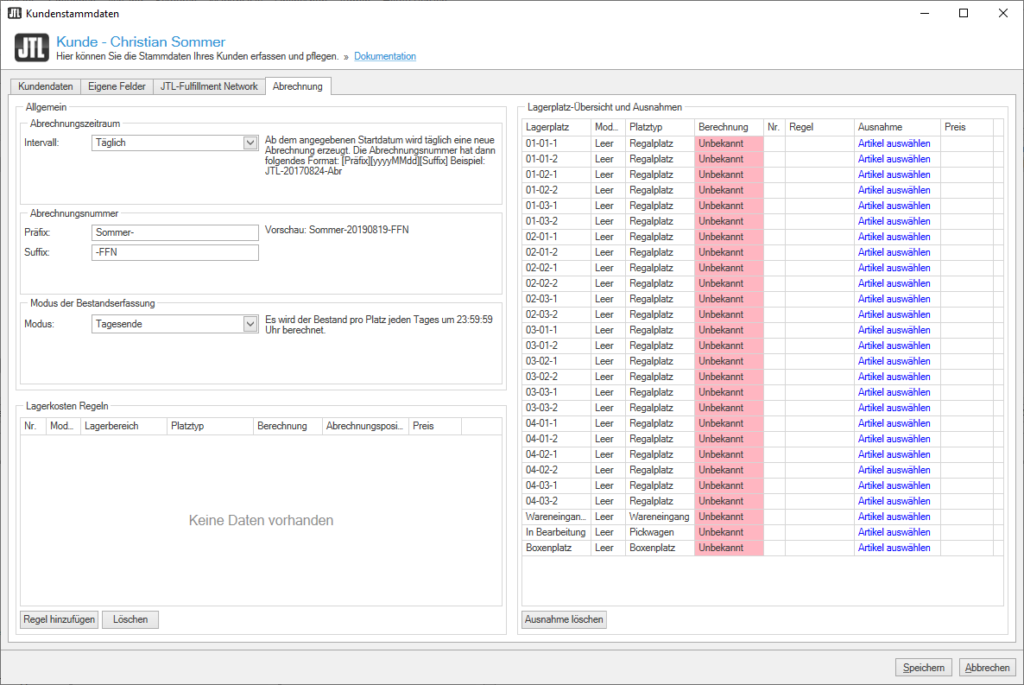Focus the Suffix text field
The width and height of the screenshot is (1024, 685).
[174, 253]
